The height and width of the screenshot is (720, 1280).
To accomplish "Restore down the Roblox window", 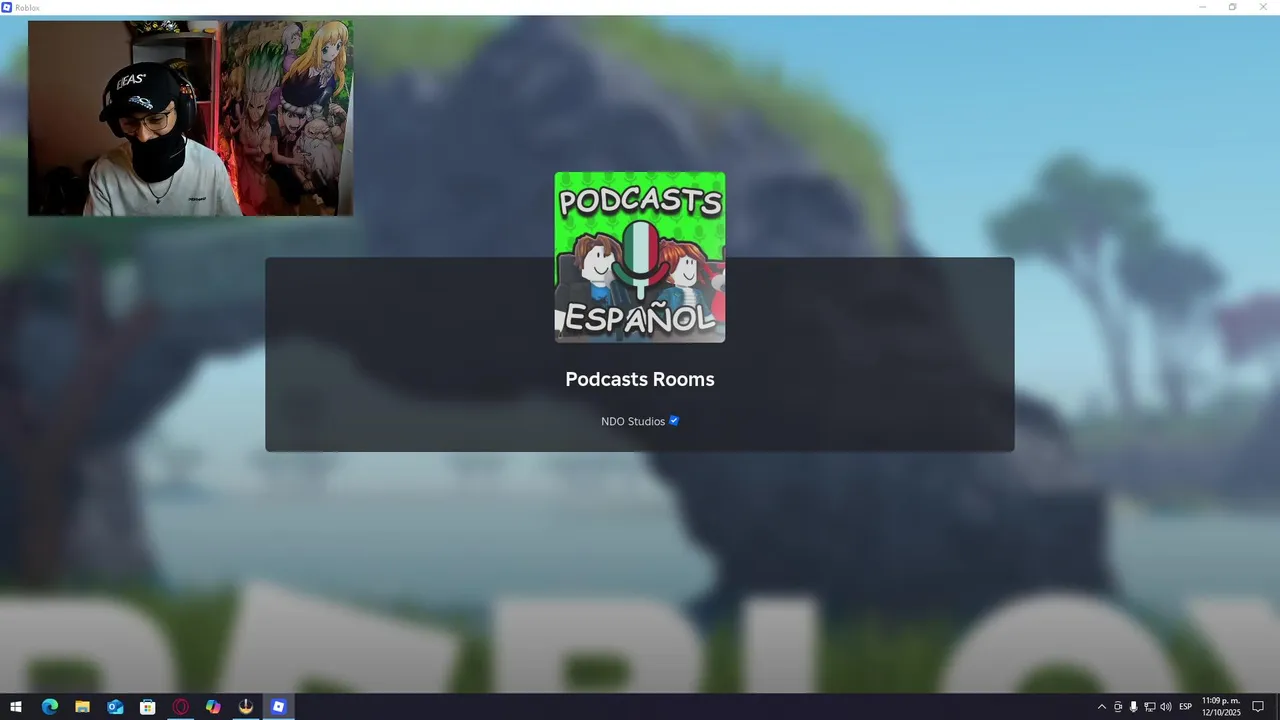I will click(x=1232, y=7).
